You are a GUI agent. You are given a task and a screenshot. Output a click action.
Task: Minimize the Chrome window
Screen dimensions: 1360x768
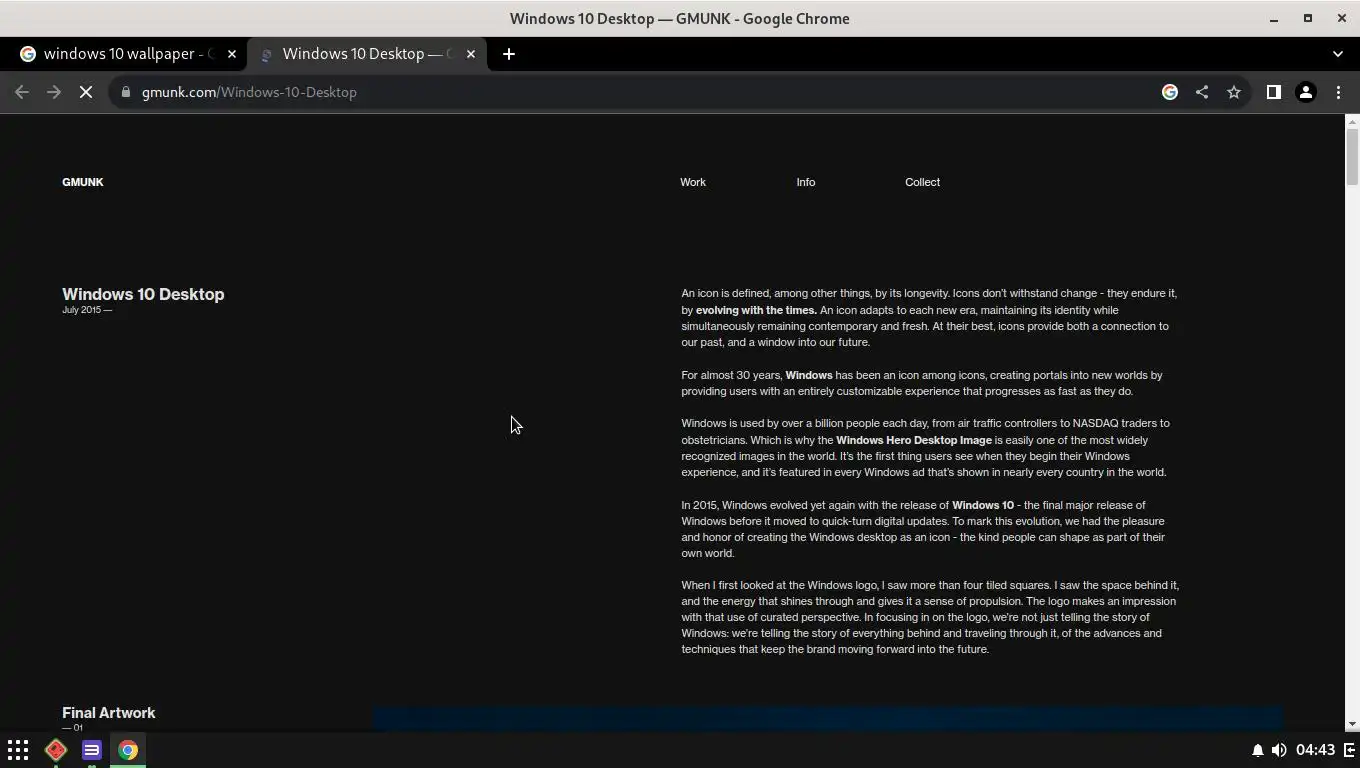point(1274,18)
